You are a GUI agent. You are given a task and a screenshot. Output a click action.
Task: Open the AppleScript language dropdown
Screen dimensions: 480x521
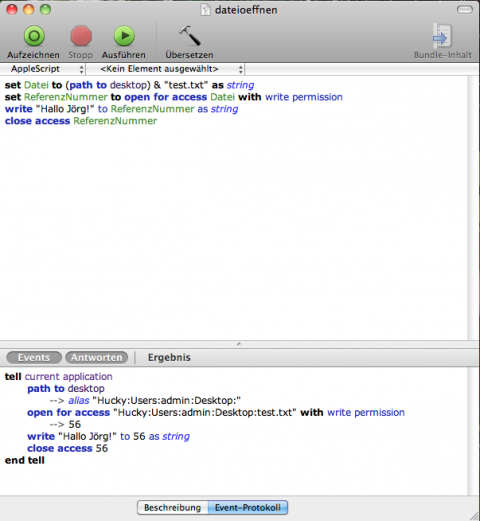click(x=43, y=69)
